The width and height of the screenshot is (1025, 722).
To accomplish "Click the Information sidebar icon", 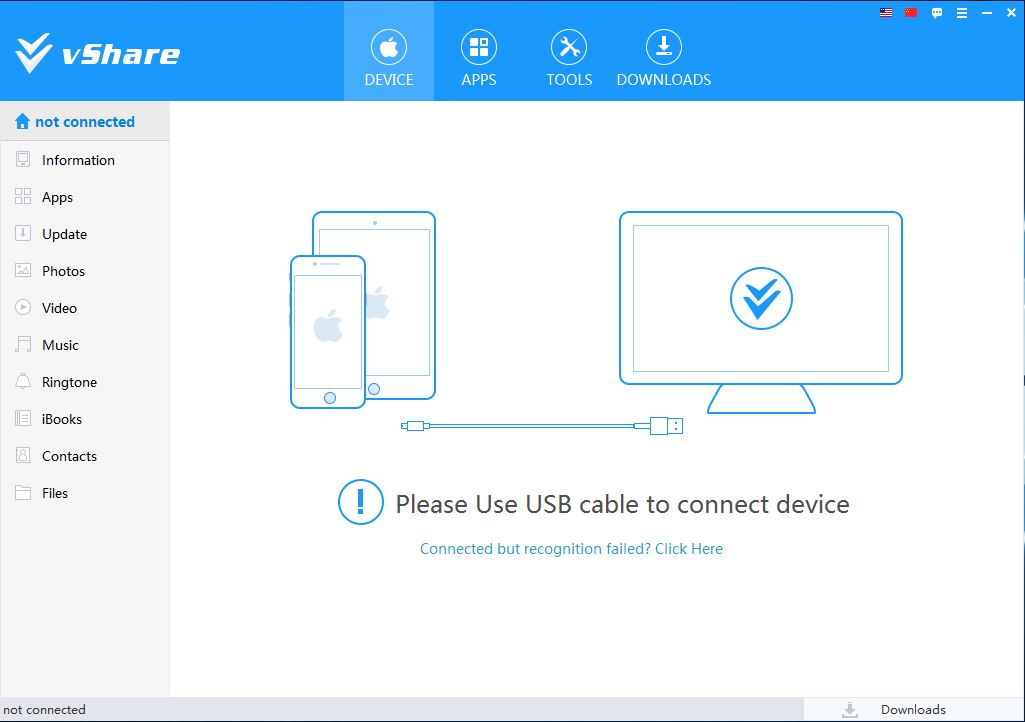I will coord(23,160).
